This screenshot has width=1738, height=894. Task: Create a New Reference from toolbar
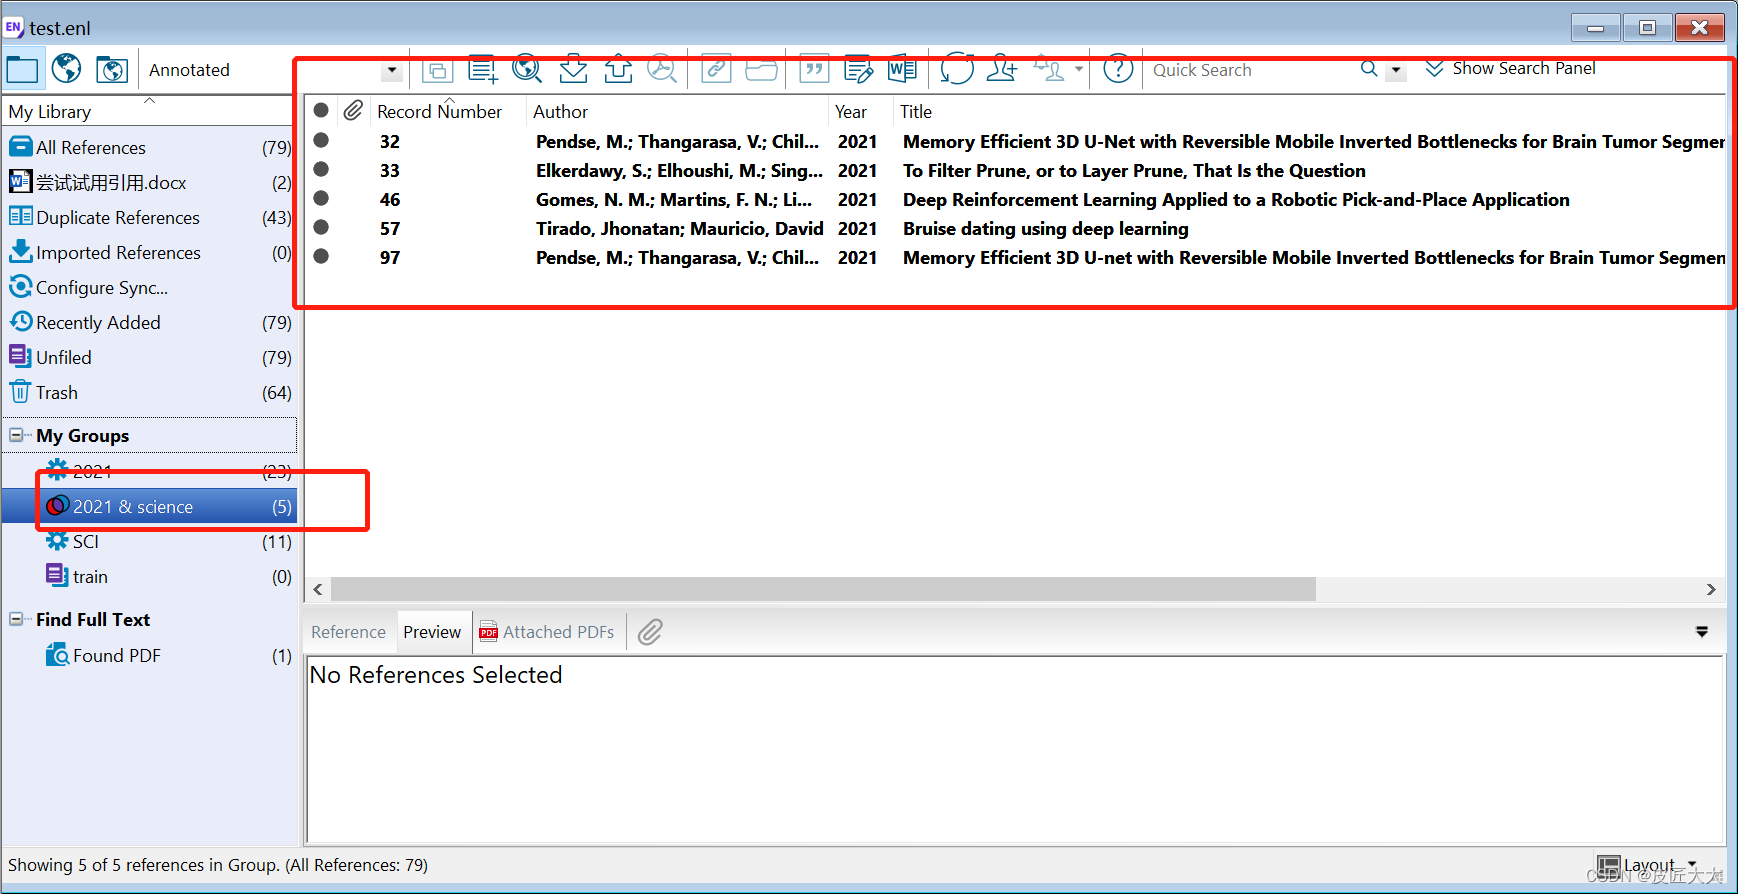[x=482, y=69]
